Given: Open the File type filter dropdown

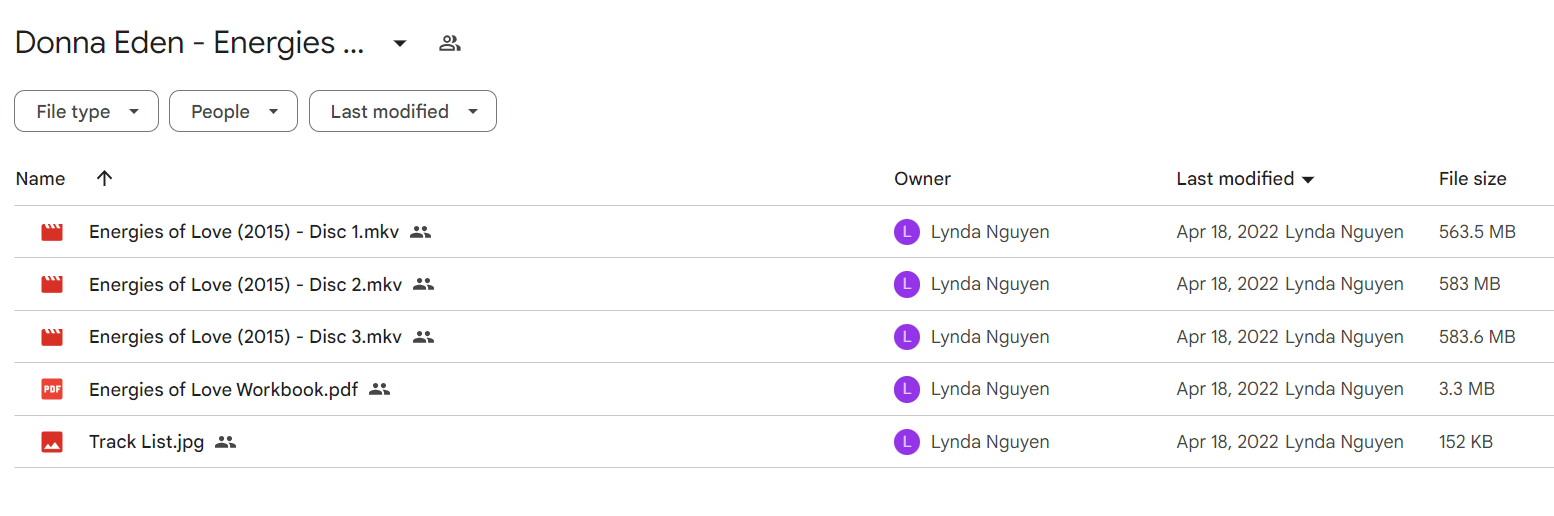Looking at the screenshot, I should point(86,111).
